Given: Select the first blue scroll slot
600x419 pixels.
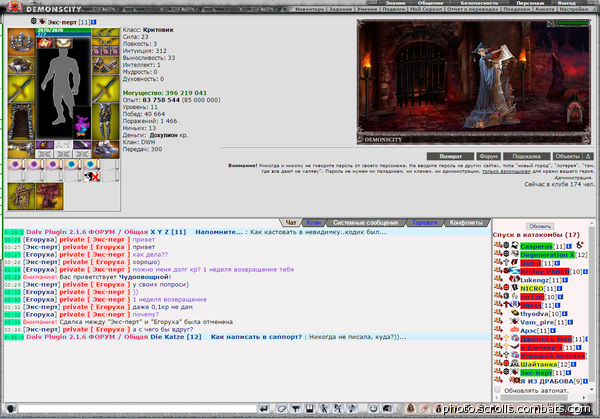Looking at the screenshot, I should coord(73,165).
